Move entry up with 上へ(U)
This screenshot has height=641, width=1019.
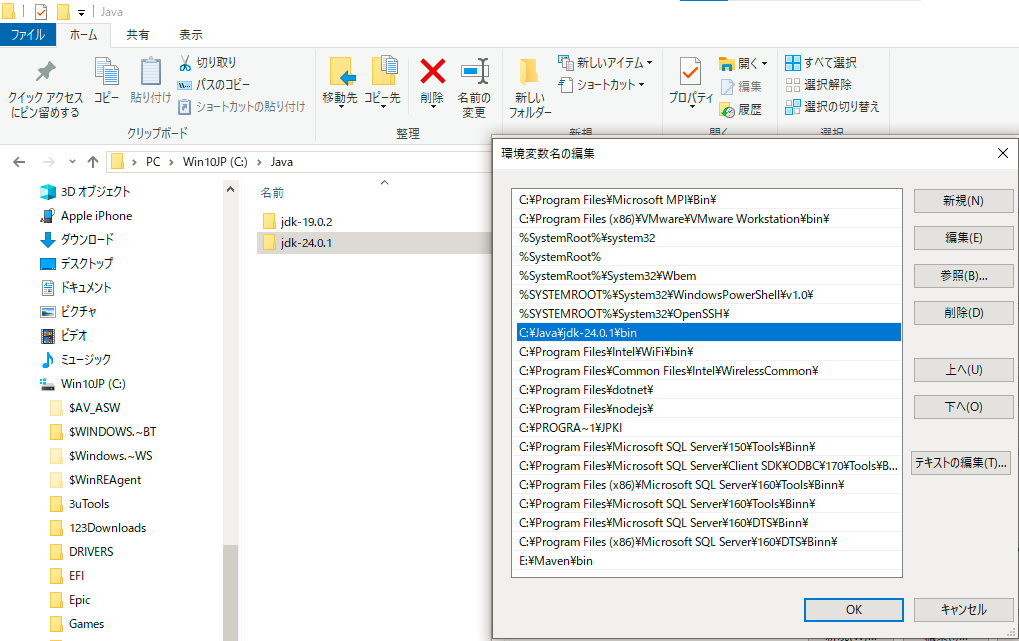point(963,370)
